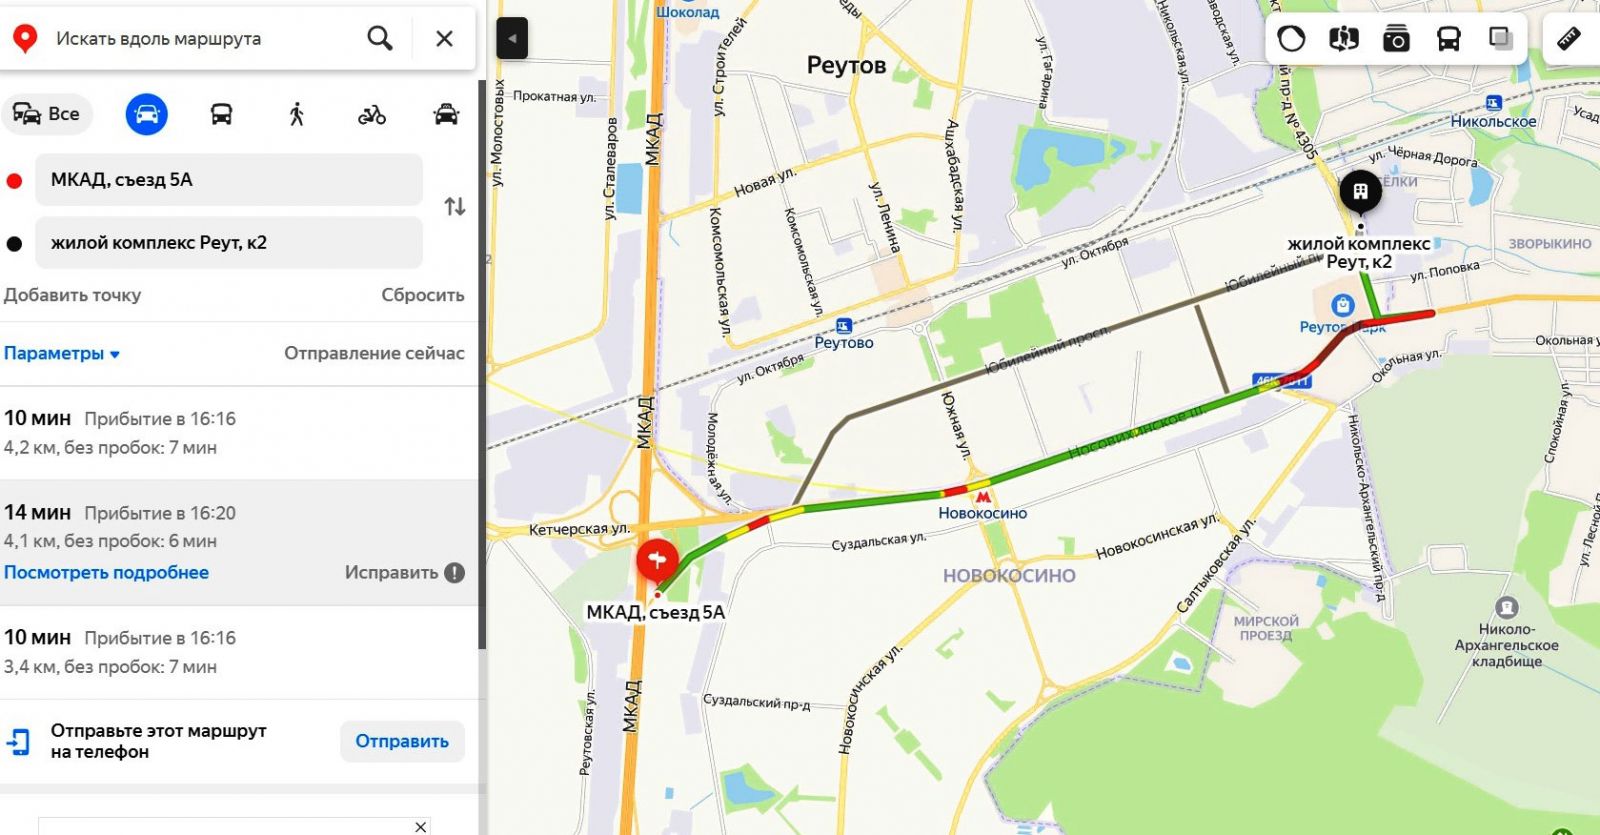
Task: Choose the walking route mode
Action: pos(296,114)
